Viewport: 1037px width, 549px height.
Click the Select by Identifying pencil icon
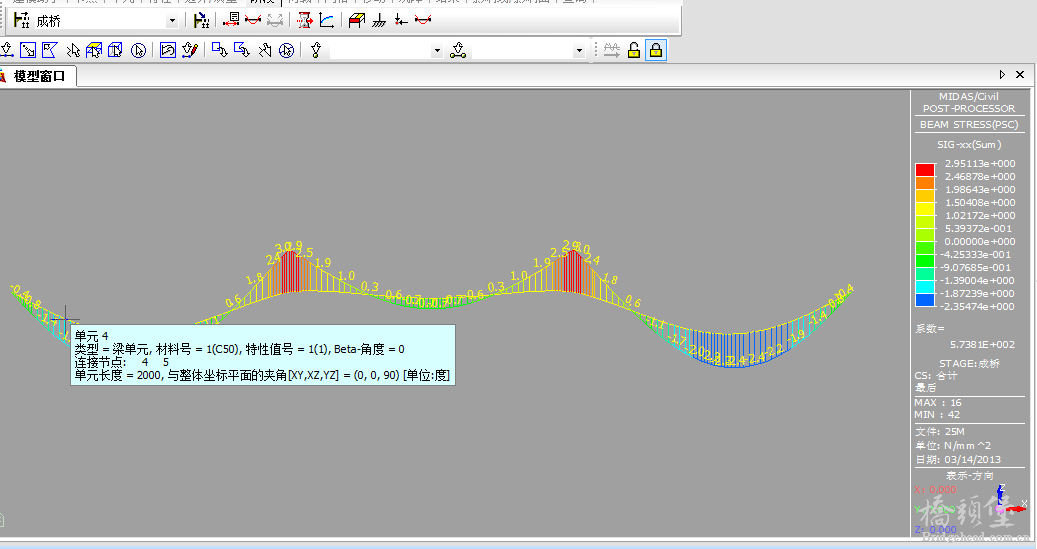pos(190,50)
